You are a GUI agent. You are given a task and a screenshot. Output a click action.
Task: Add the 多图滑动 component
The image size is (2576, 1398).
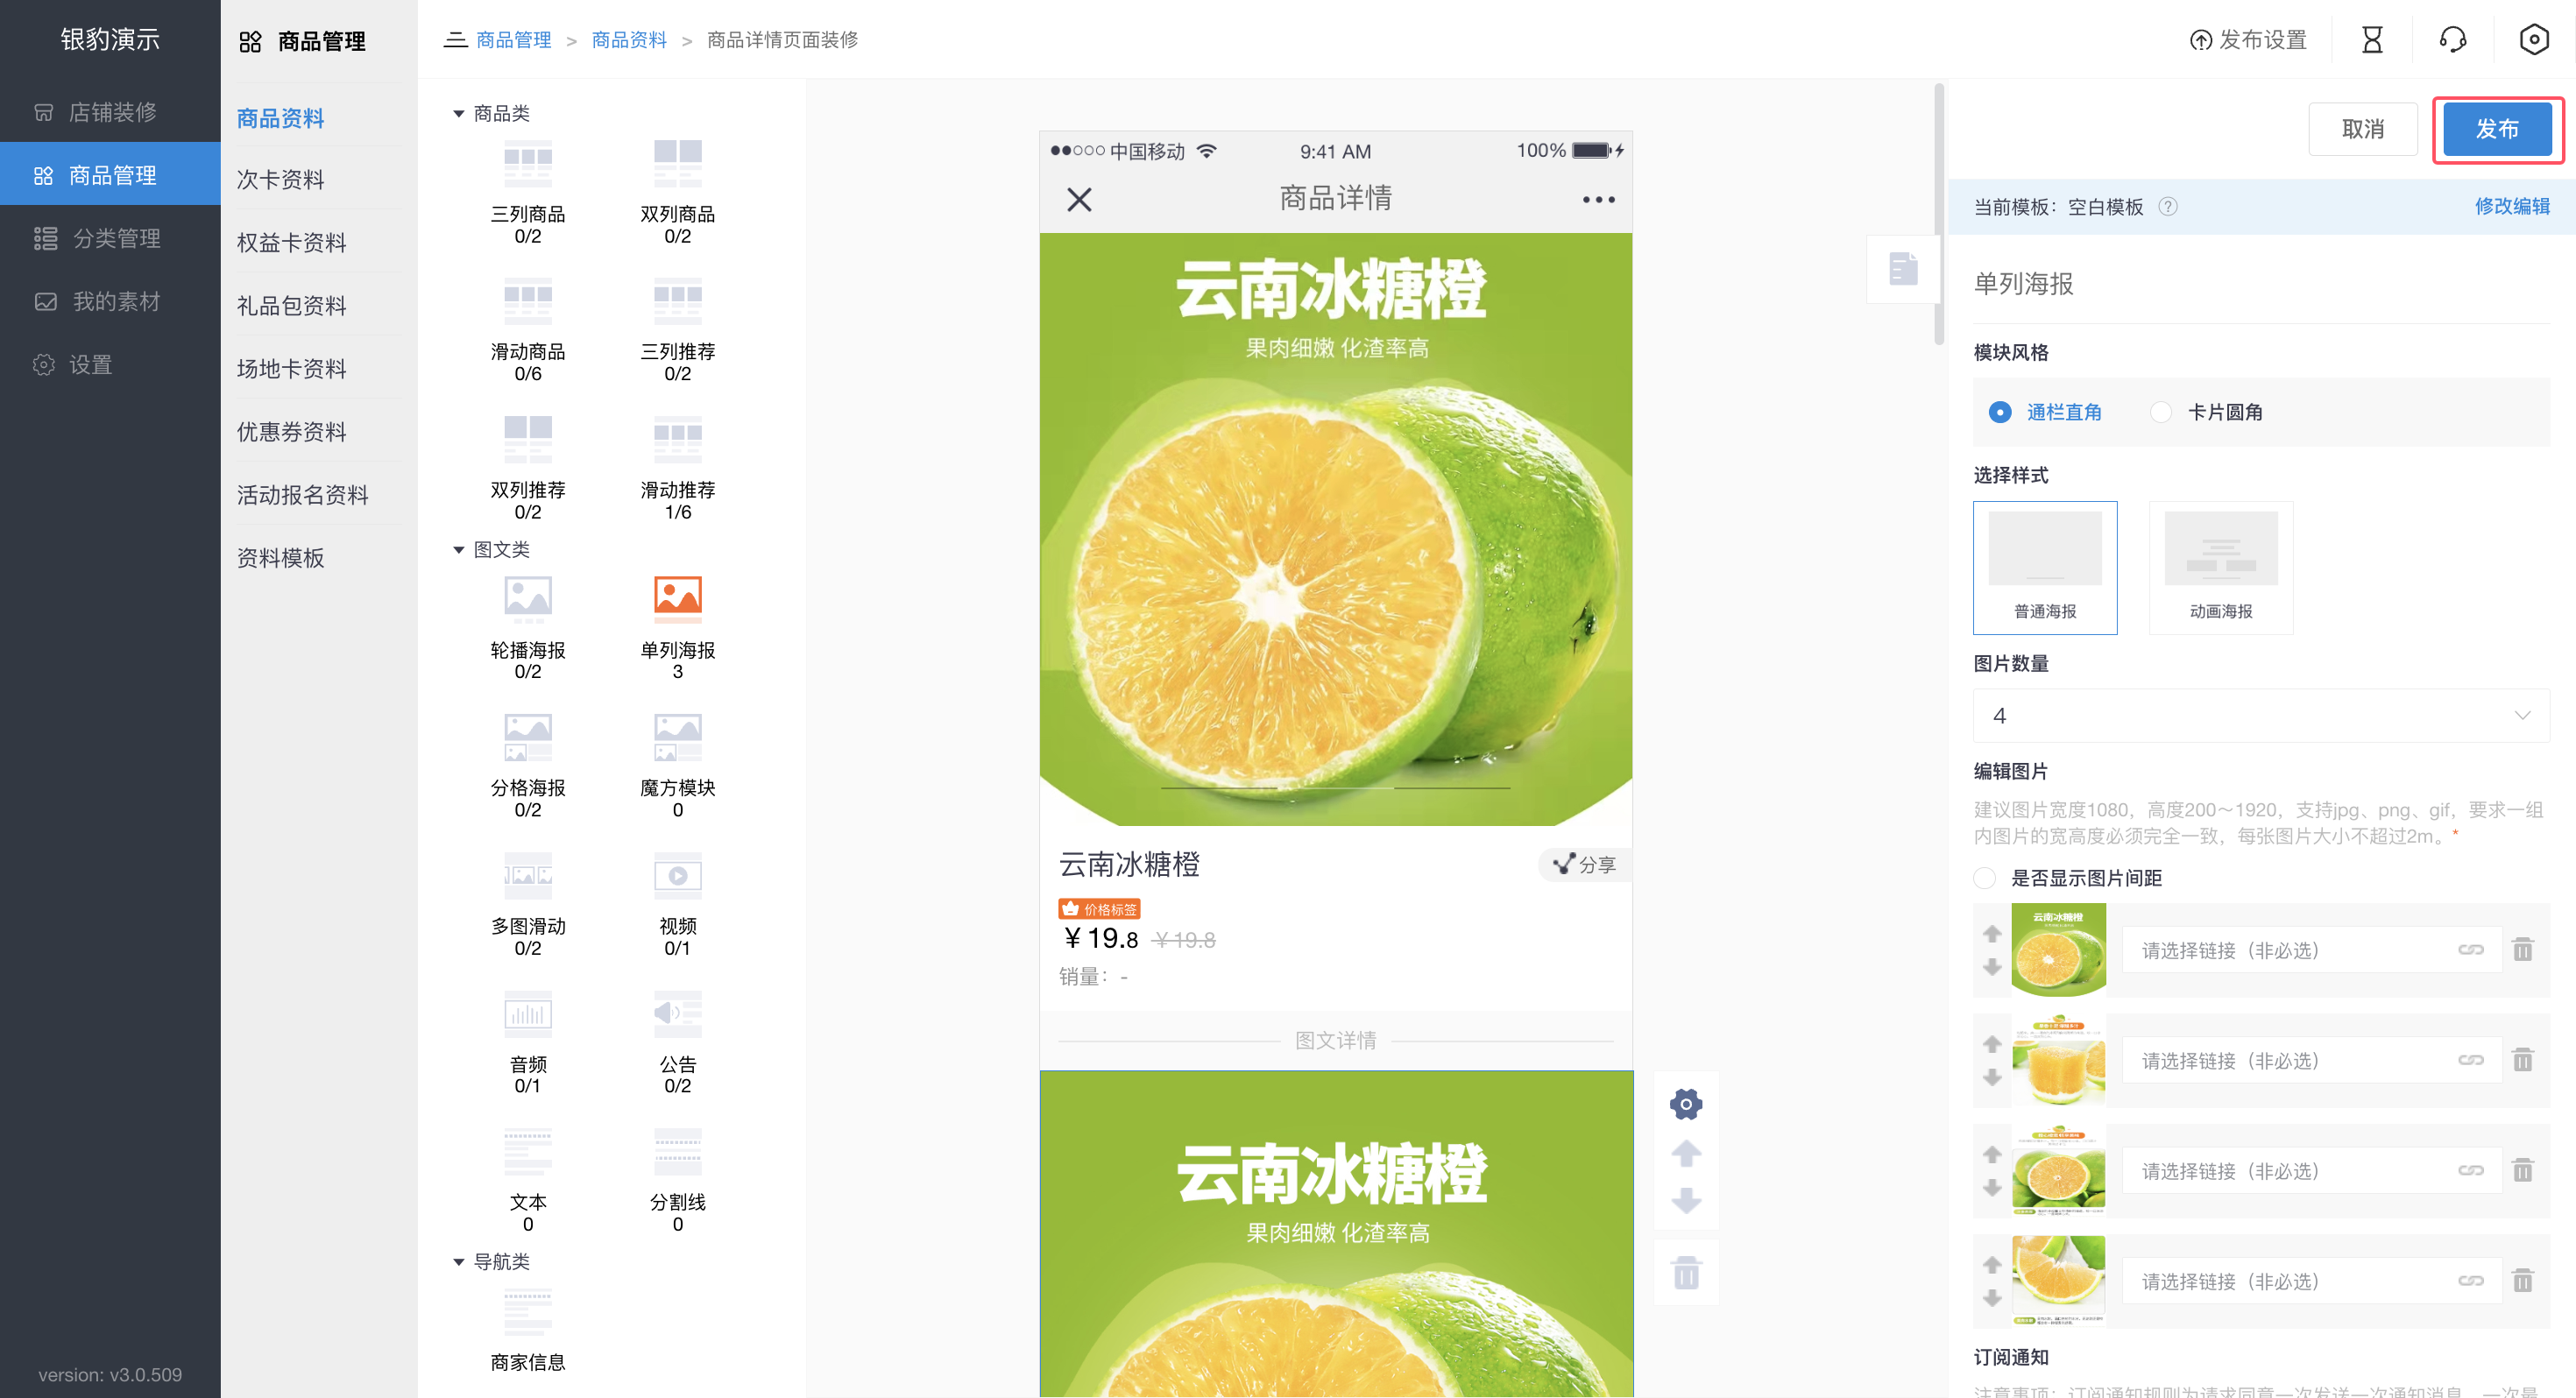tap(527, 904)
